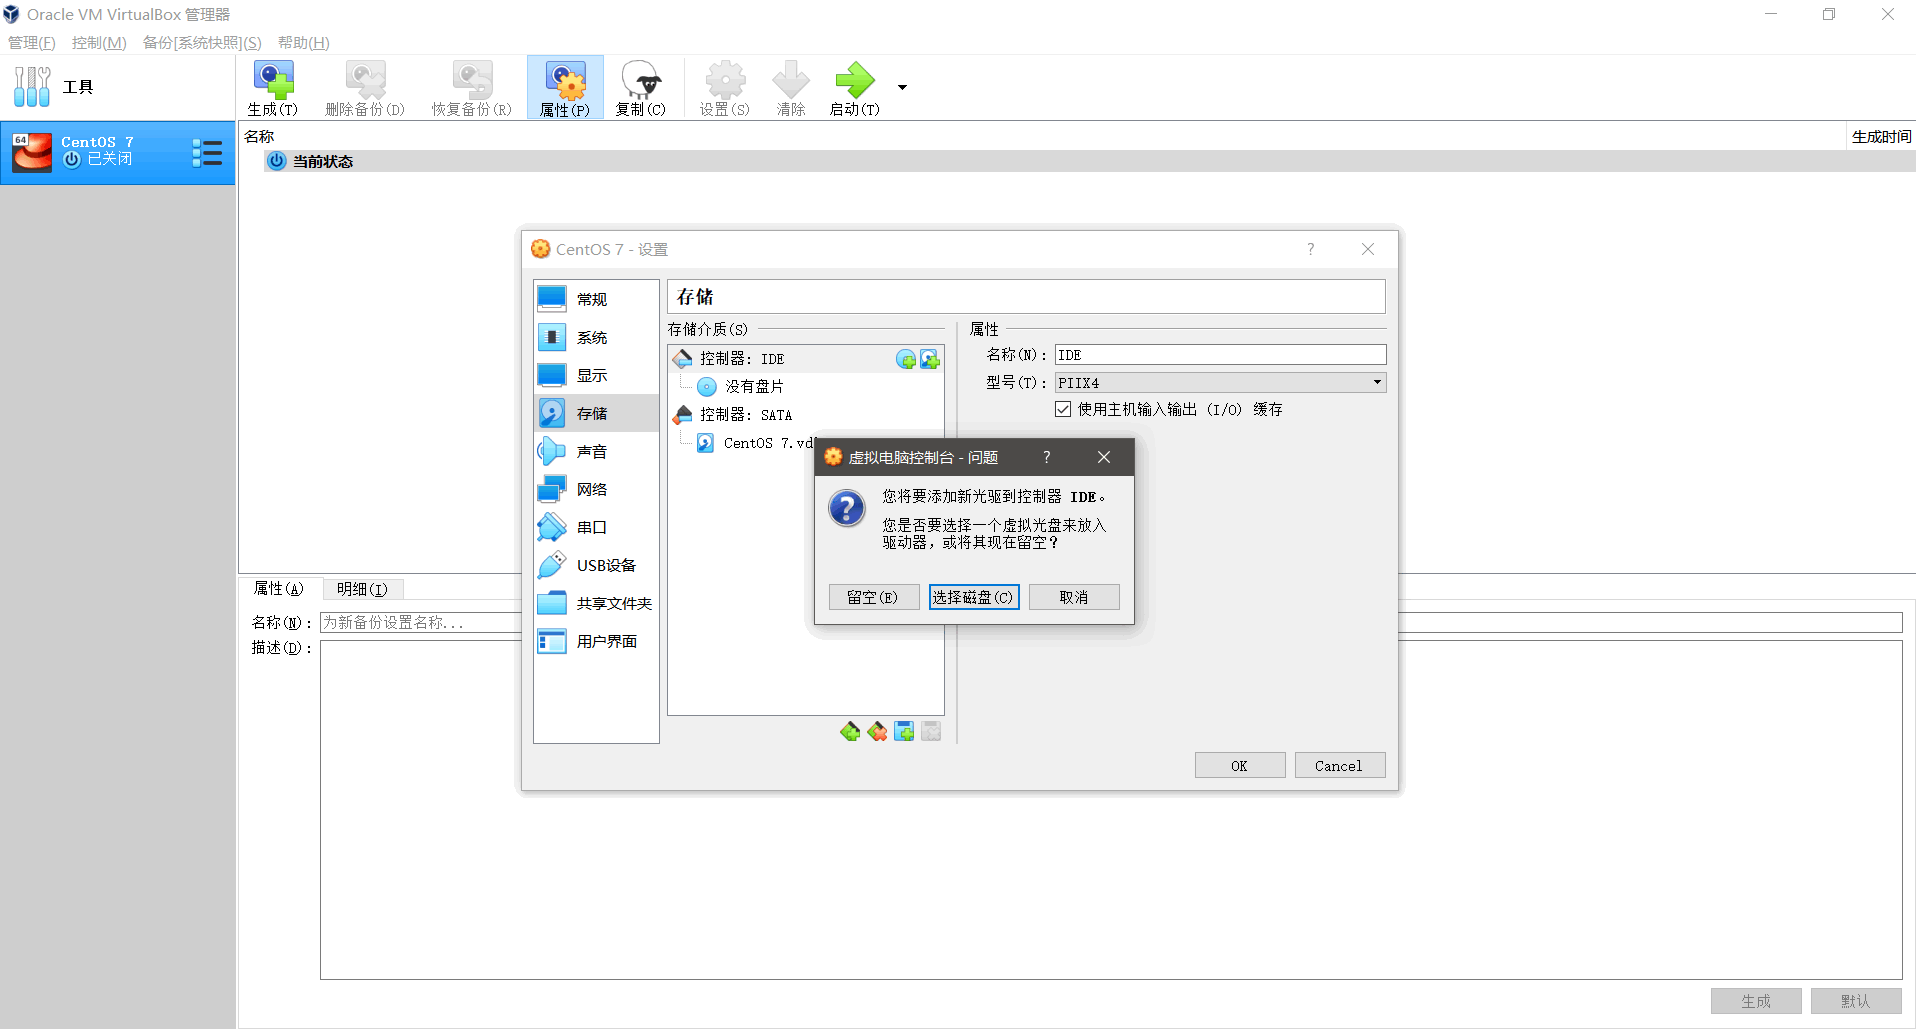Close the 虚拟电脑控制台 - 问题 dialog
1916x1029 pixels.
coord(1104,457)
